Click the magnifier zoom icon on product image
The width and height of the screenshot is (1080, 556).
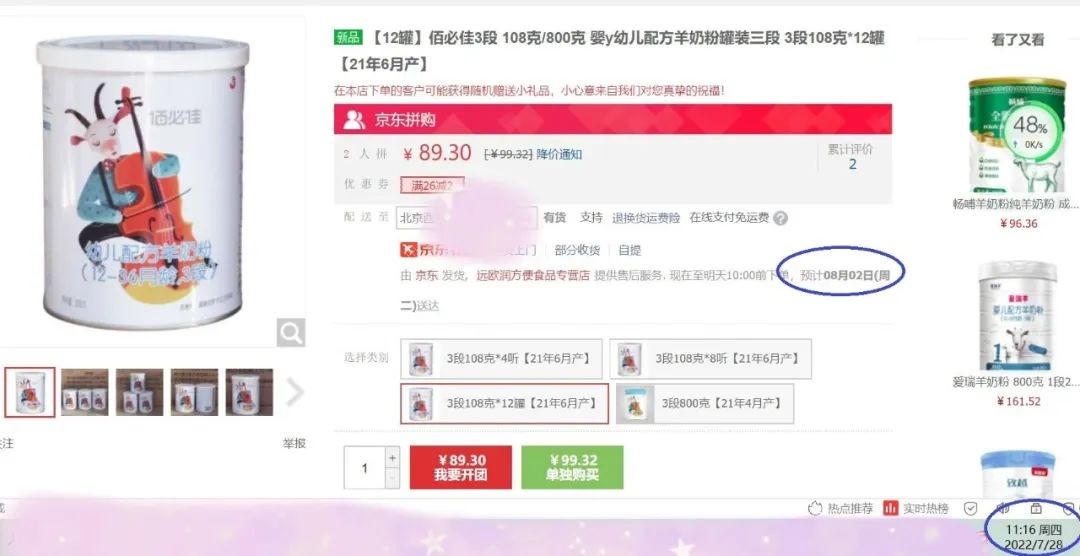(x=291, y=333)
